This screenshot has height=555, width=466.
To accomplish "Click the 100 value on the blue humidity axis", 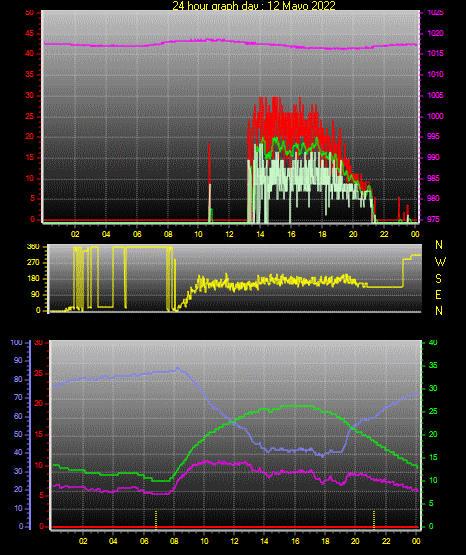I will coord(16,342).
